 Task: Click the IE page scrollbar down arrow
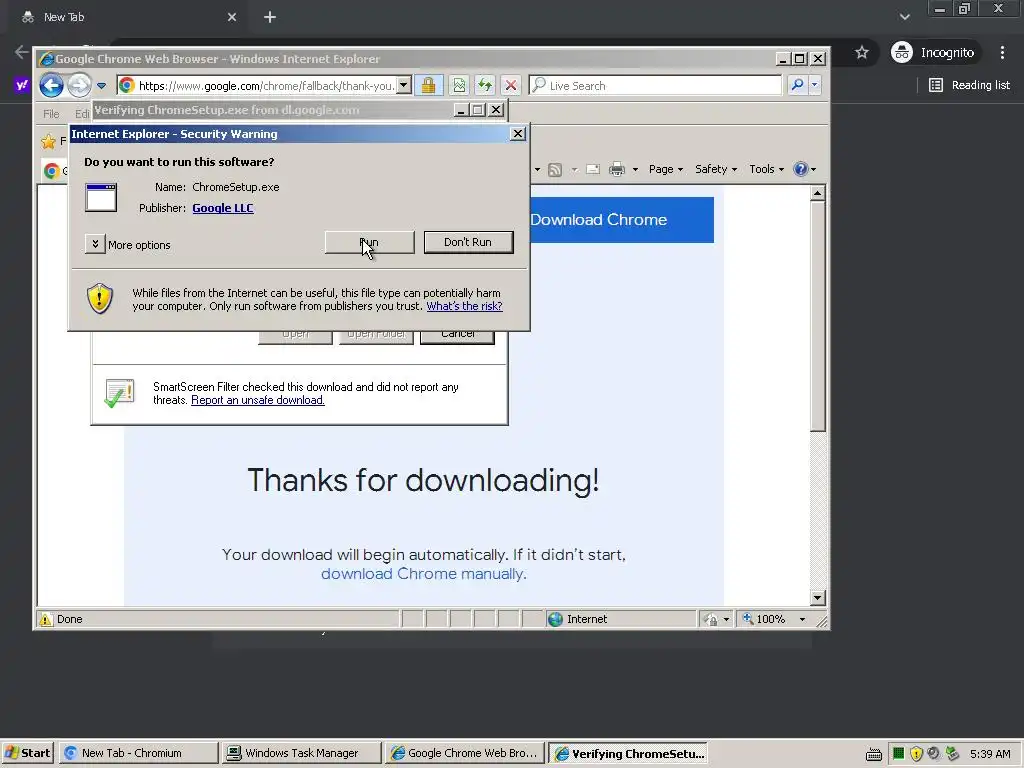(818, 598)
